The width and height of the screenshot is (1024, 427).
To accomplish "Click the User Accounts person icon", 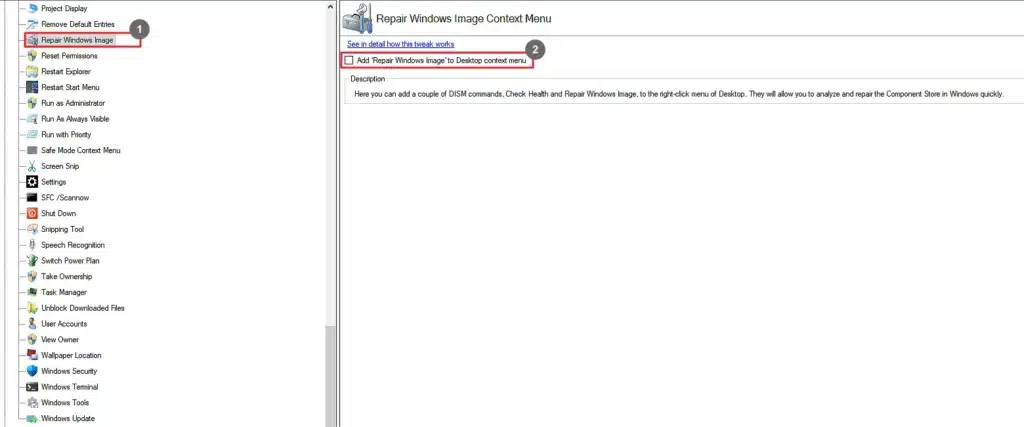I will 32,323.
